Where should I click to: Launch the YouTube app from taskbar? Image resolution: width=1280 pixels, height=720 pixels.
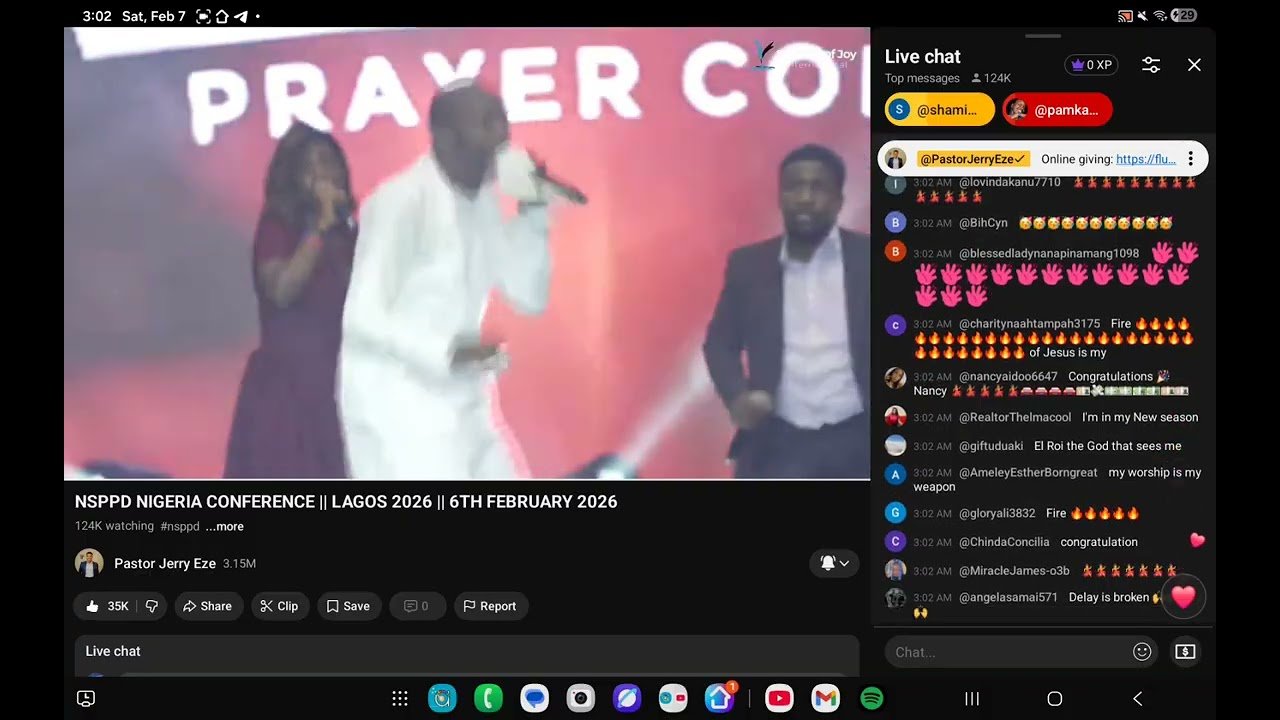point(779,698)
